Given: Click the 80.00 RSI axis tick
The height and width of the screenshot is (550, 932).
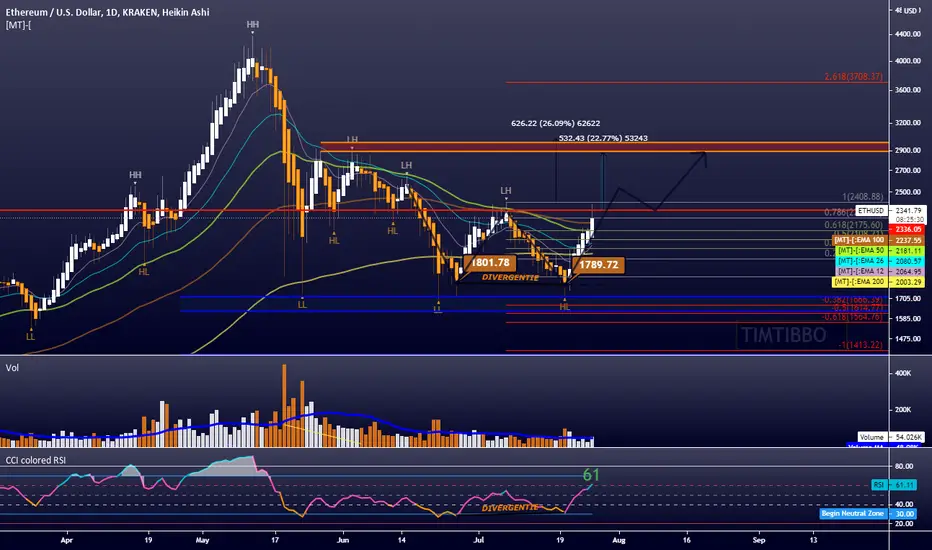Looking at the screenshot, I should click(903, 466).
